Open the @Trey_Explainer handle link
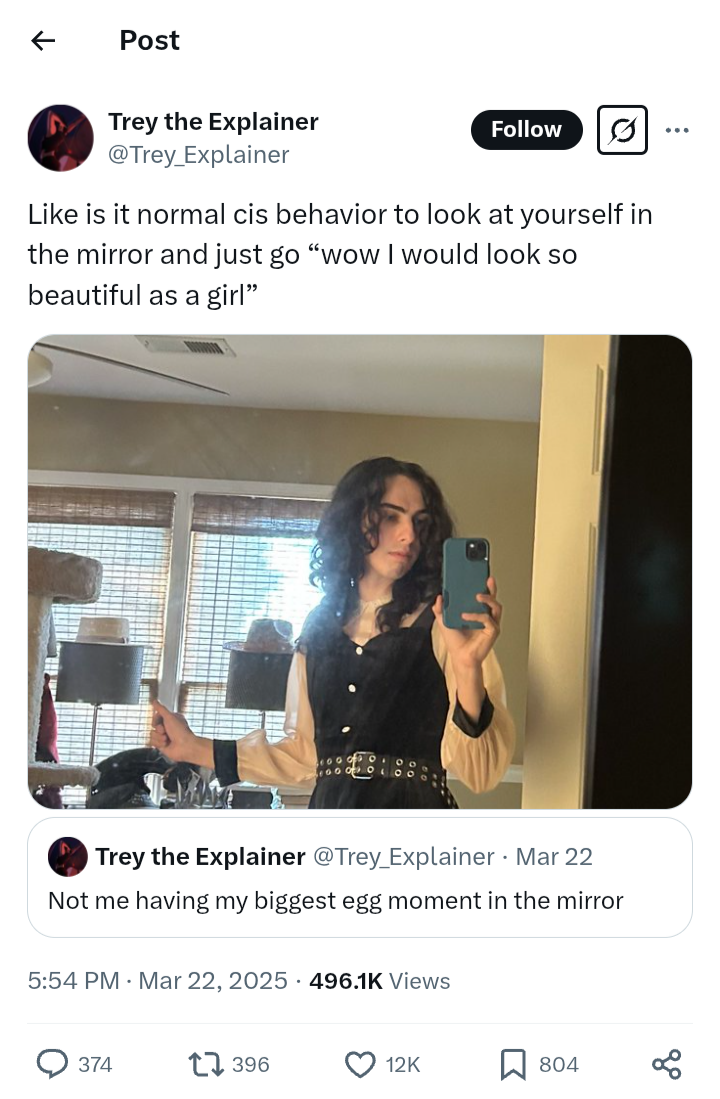The image size is (720, 1099). (198, 154)
